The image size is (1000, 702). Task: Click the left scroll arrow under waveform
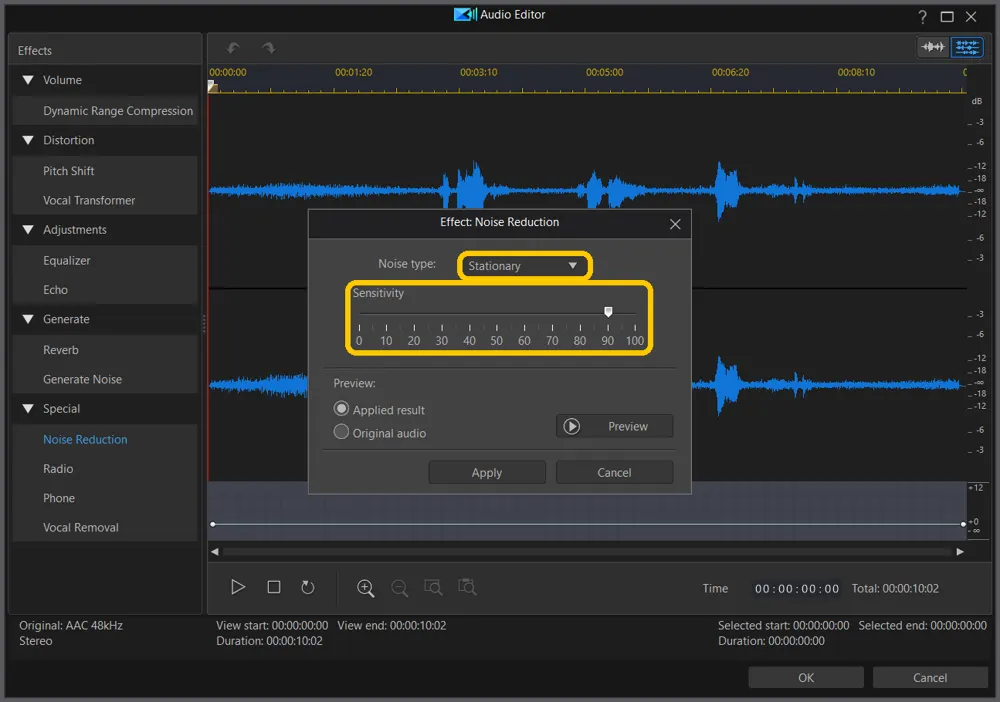215,552
